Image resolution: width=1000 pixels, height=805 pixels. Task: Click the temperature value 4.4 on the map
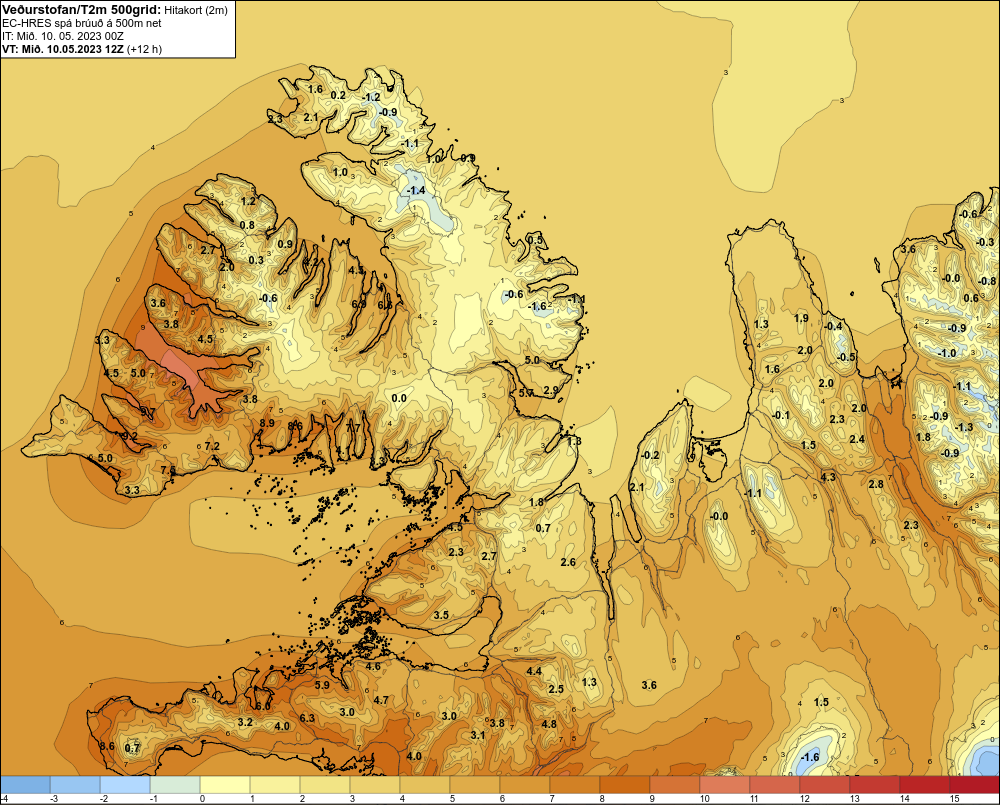pyautogui.click(x=534, y=671)
